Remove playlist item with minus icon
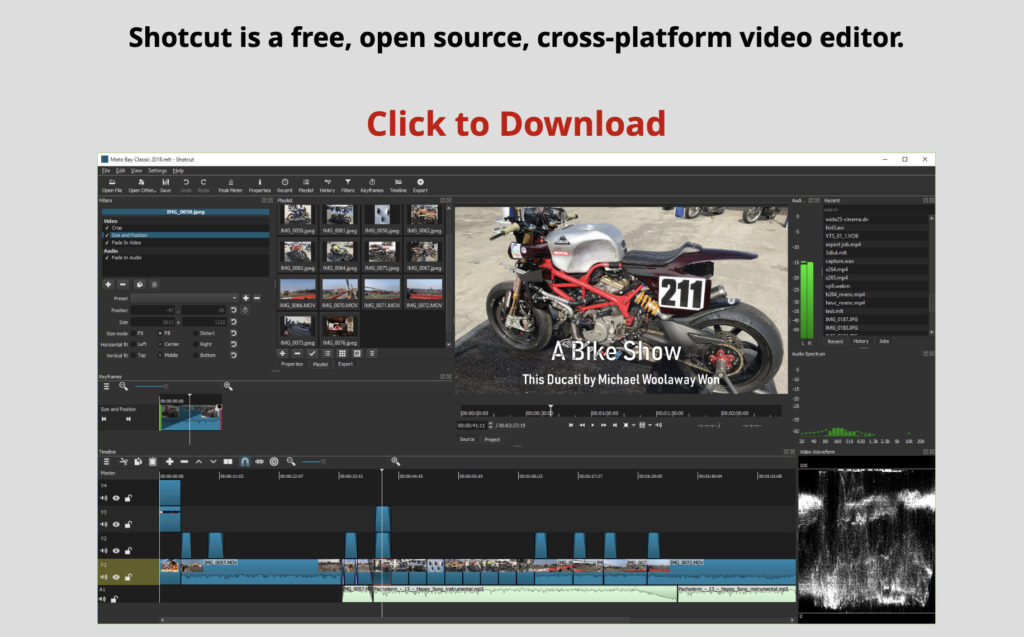The image size is (1024, 637). 297,353
